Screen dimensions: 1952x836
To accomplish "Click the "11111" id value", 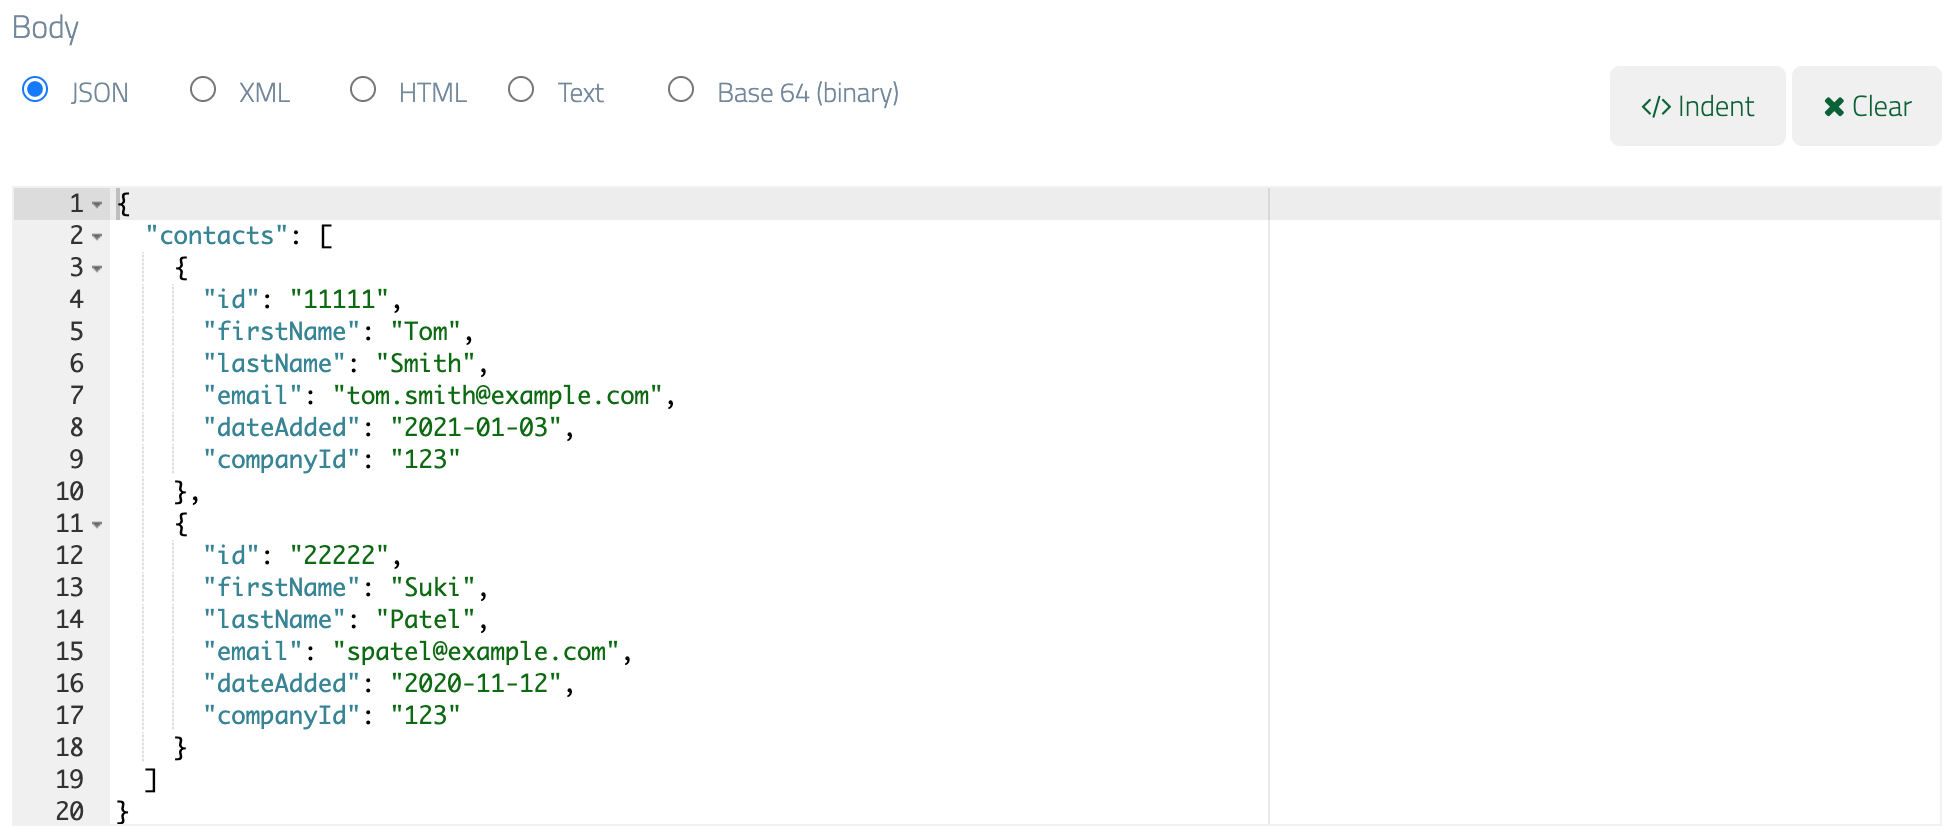I will [x=339, y=300].
